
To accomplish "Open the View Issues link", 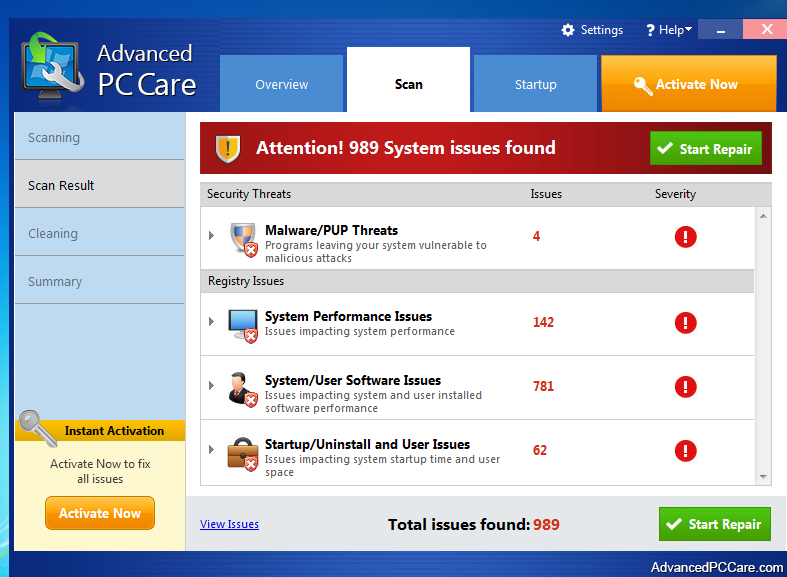I will click(x=229, y=524).
